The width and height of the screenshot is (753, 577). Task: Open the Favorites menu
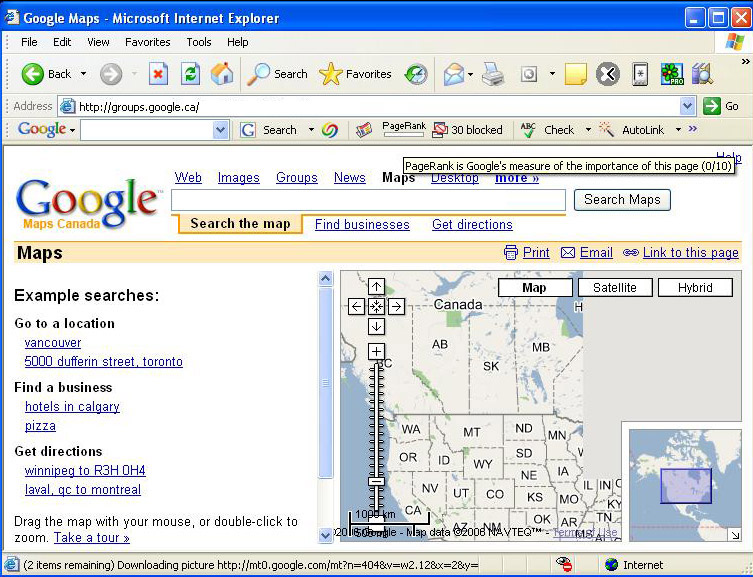[147, 42]
